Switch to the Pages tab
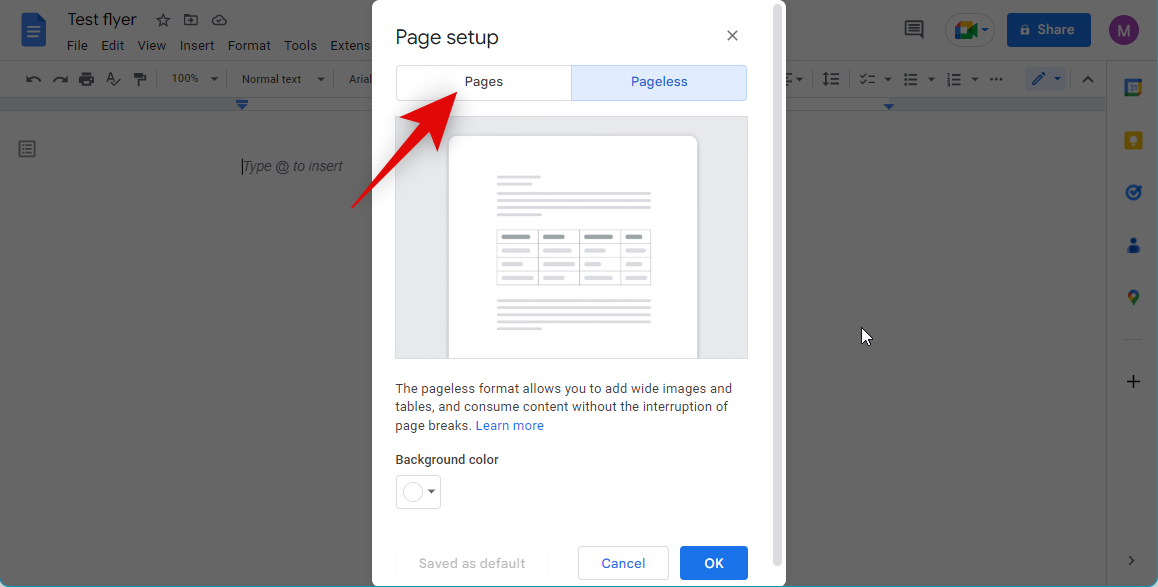This screenshot has width=1158, height=587. [483, 83]
